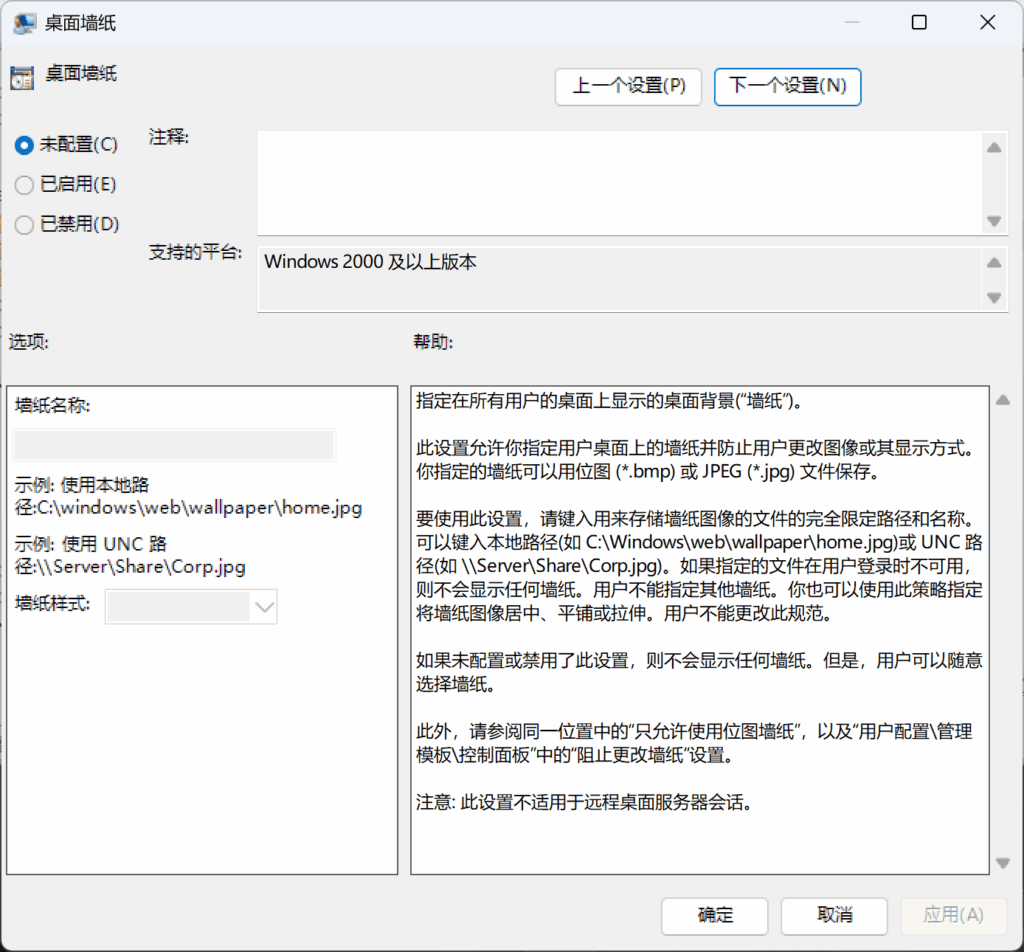Viewport: 1024px width, 952px height.
Task: Click the 帮助 panel scroll down arrow
Action: point(1003,862)
